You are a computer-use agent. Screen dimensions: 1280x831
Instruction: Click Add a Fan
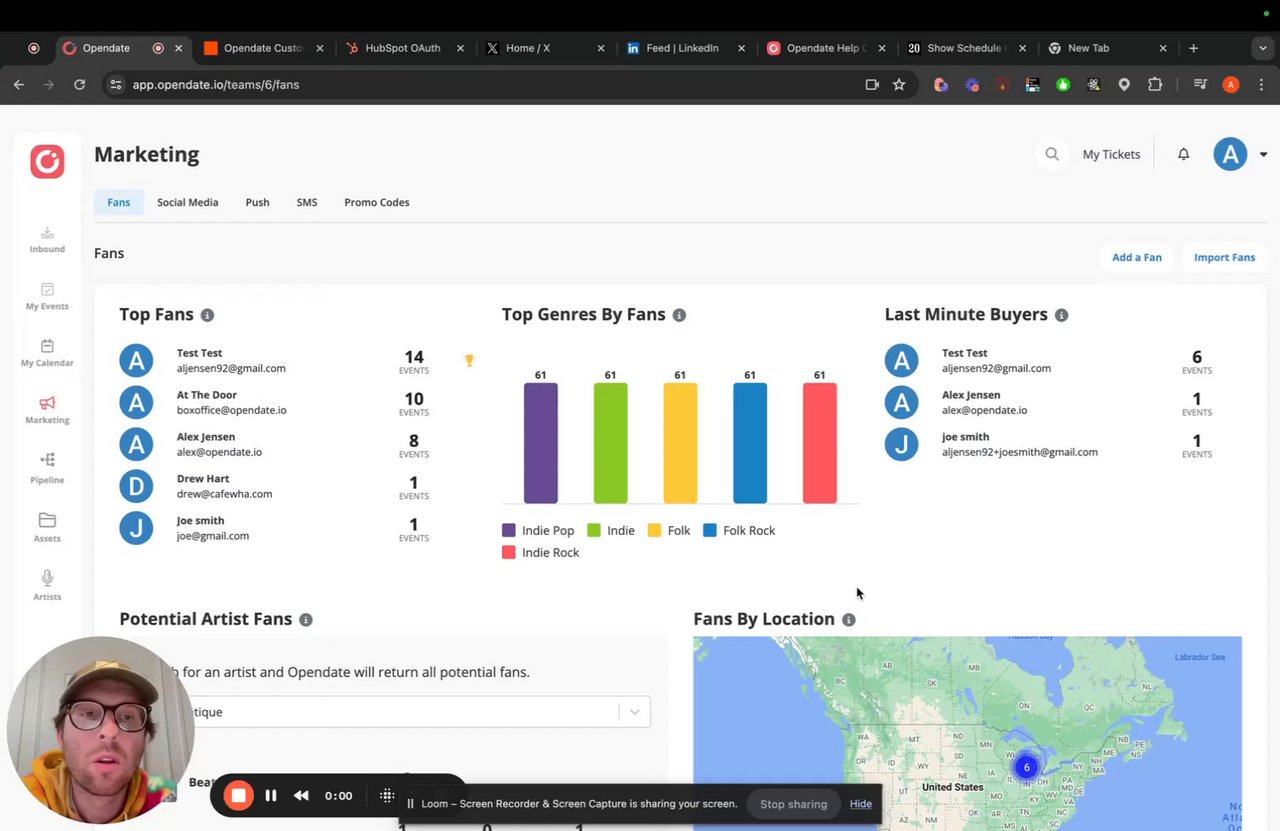1137,257
